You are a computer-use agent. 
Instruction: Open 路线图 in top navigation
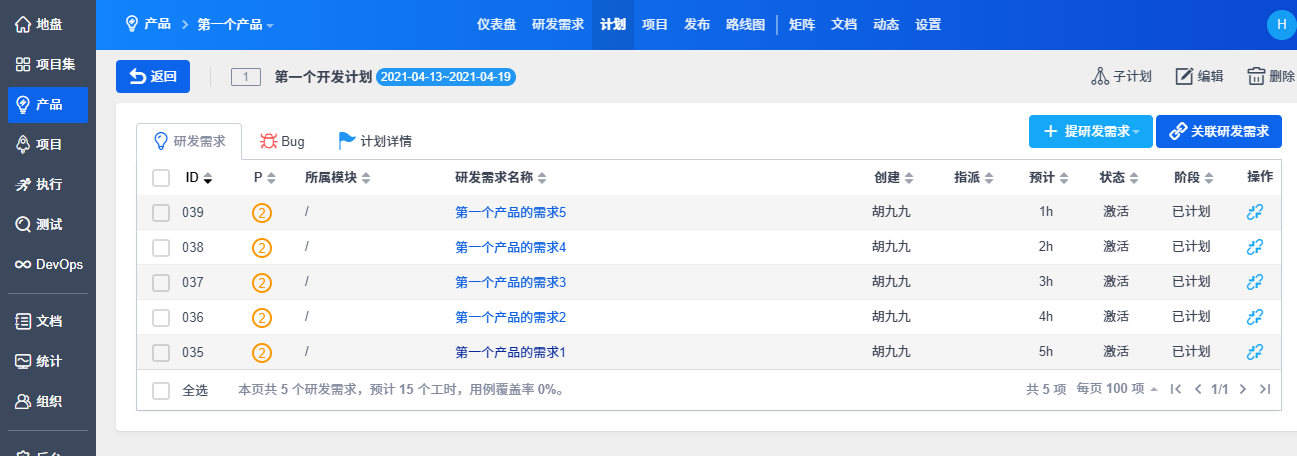pos(745,25)
